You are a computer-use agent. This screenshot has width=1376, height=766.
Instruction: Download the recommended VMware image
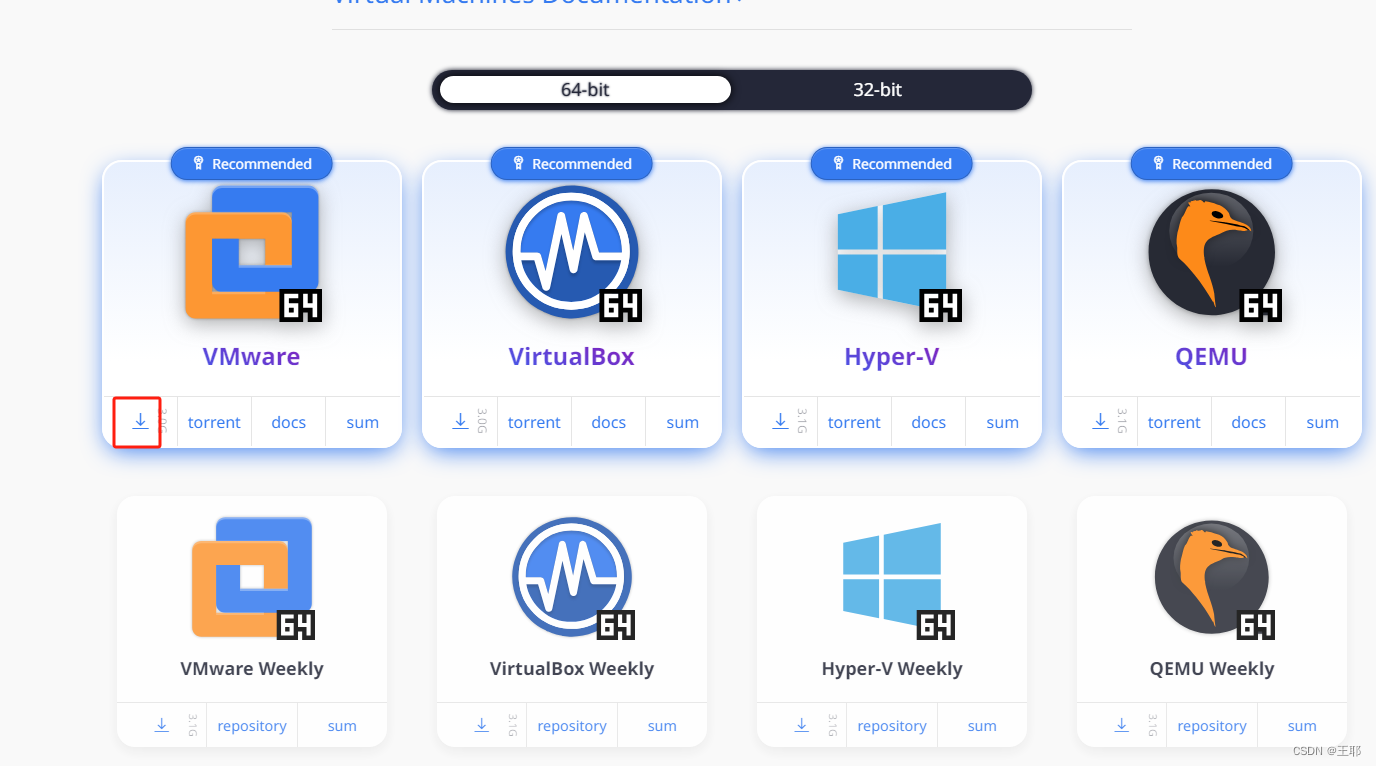pos(141,421)
